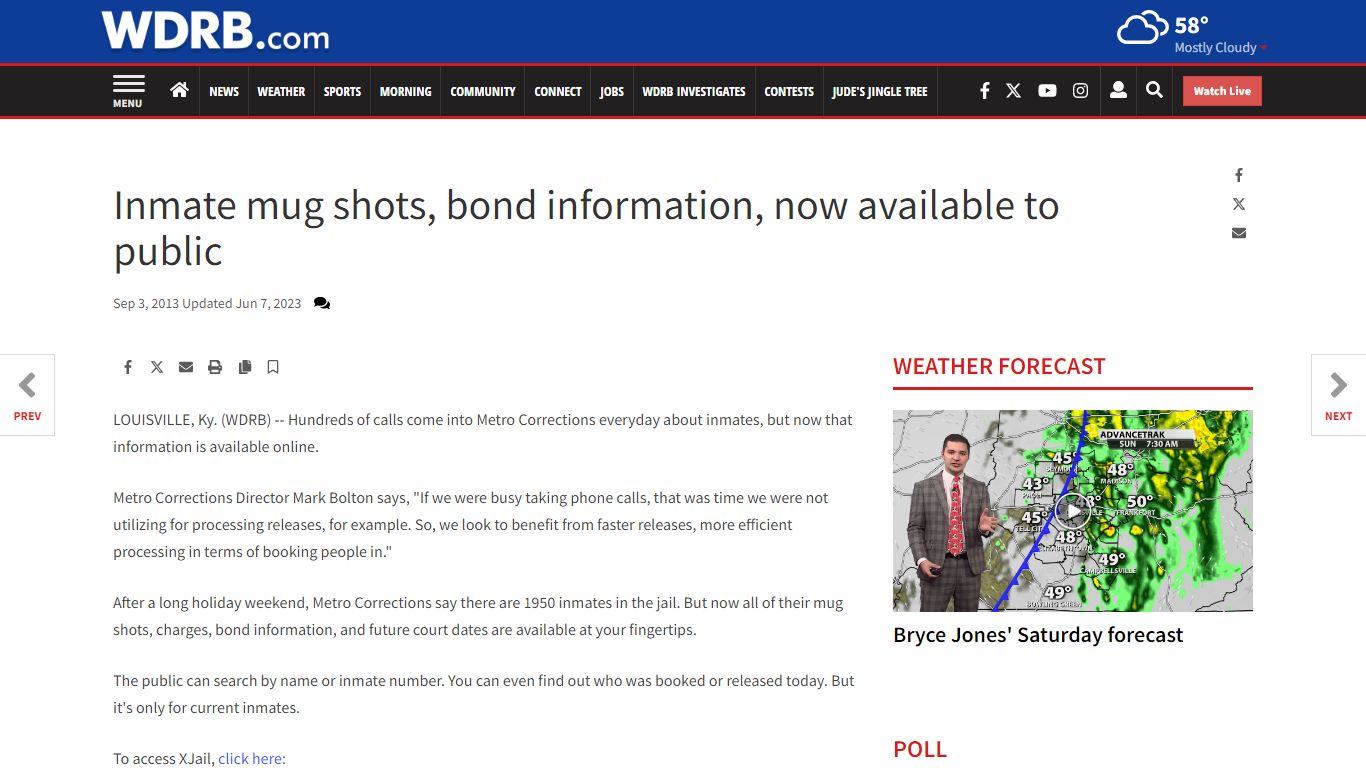Open WDRB INVESTIGATES menu item
Screen dimensions: 1366x768
coord(694,91)
